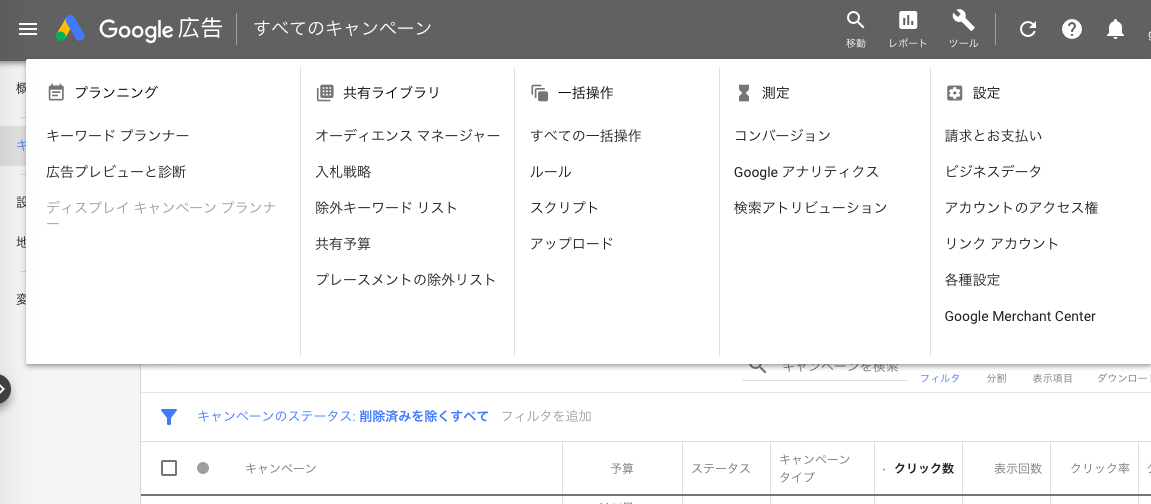1151x504 pixels.
Task: Click the 測定 hourglass icon
Action: 744,92
